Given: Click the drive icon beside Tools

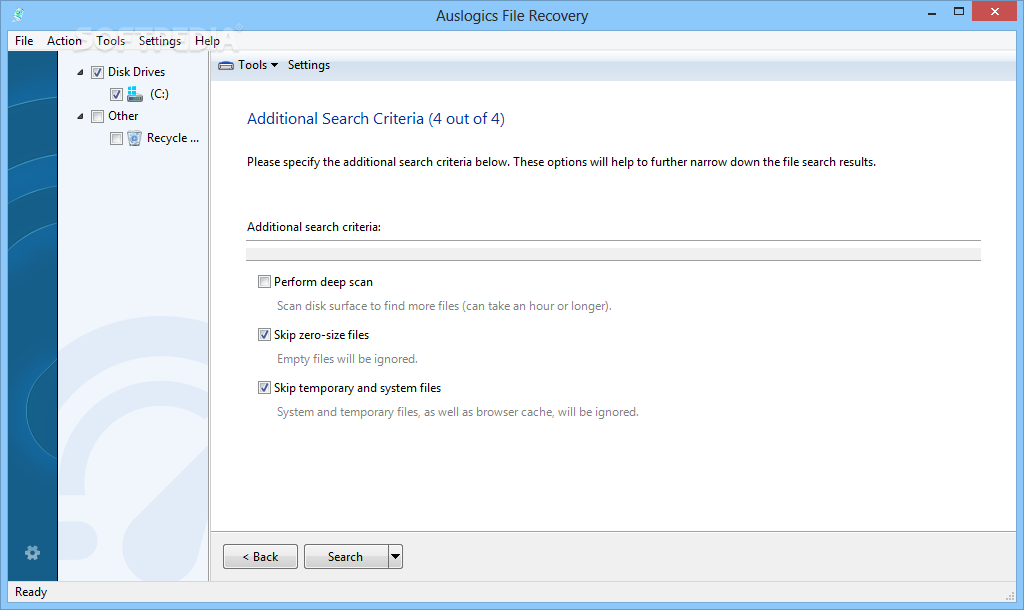Looking at the screenshot, I should (226, 65).
